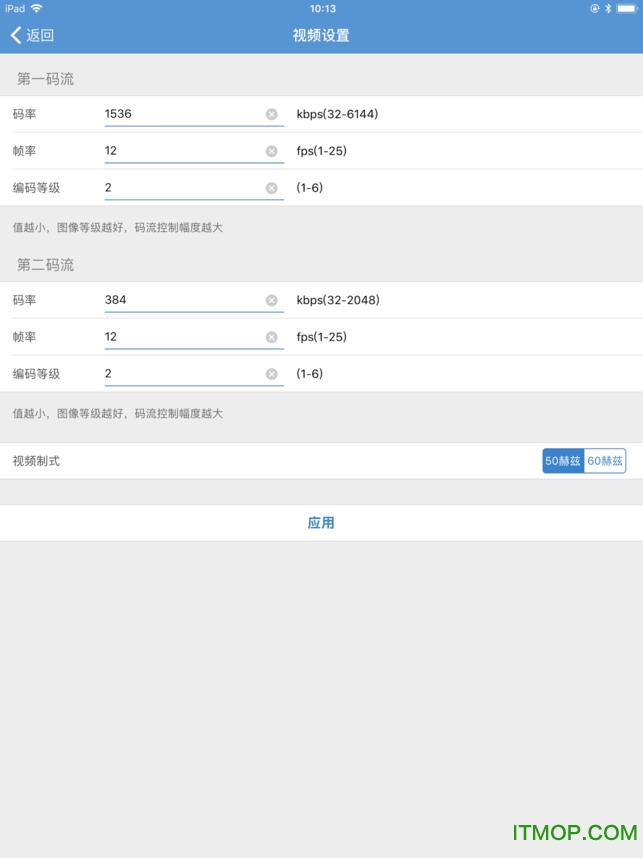Clear the second stream 码率 value 384

coord(271,300)
